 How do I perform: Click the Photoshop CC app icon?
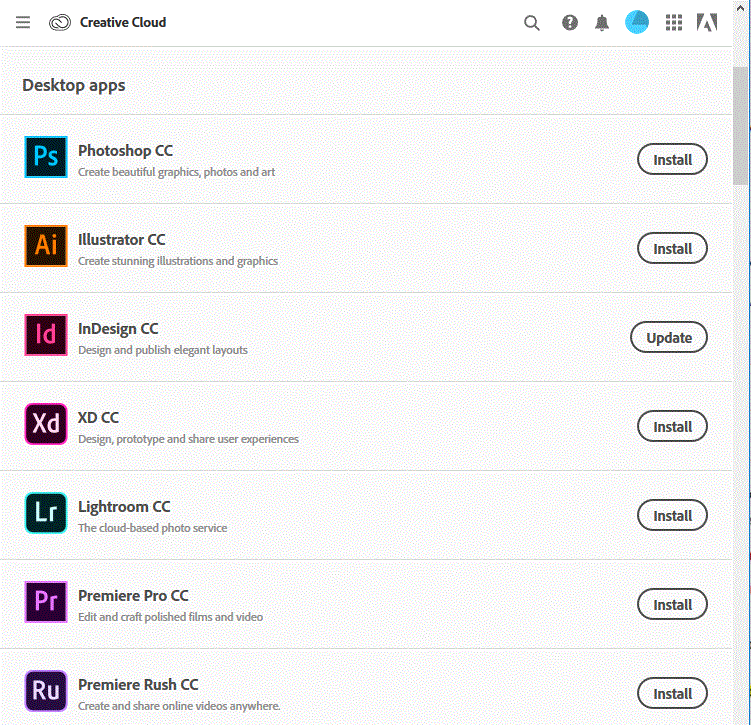[x=46, y=158]
